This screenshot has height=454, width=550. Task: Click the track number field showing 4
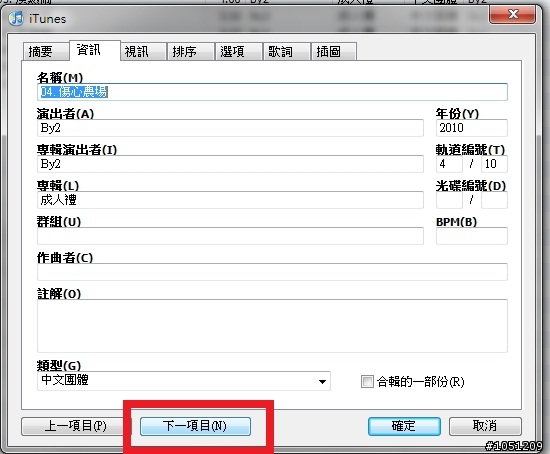pyautogui.click(x=449, y=164)
